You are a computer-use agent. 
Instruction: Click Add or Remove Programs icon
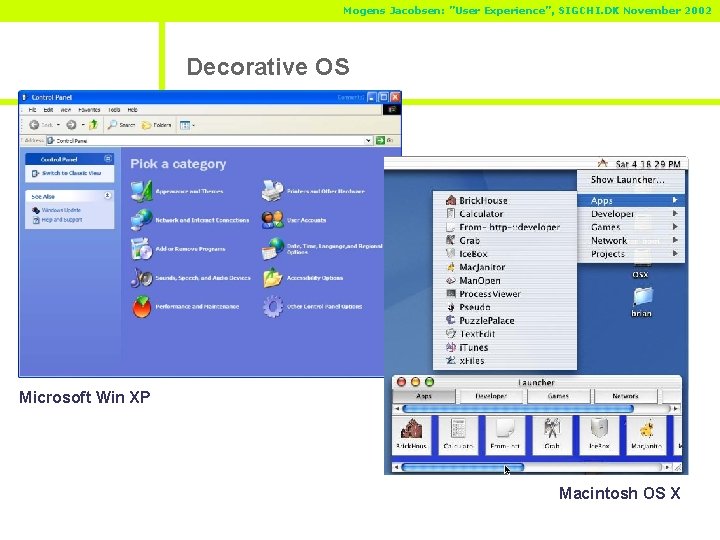(141, 248)
